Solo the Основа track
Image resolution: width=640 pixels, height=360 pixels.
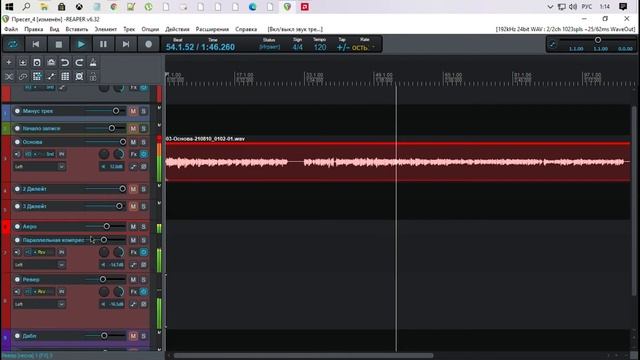pos(144,142)
